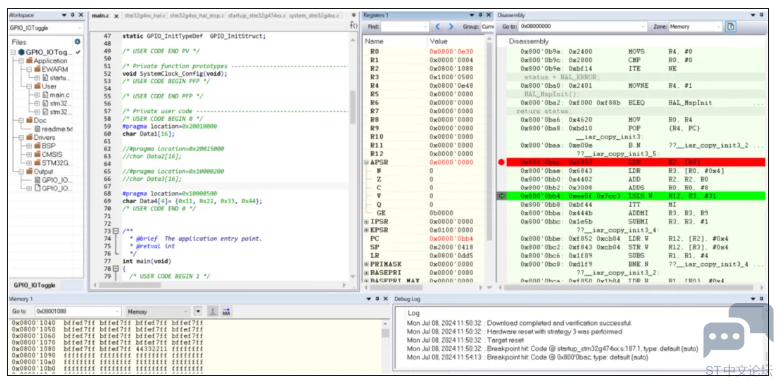Click GPIO_IOToggle project cube icon in tree

21,52
